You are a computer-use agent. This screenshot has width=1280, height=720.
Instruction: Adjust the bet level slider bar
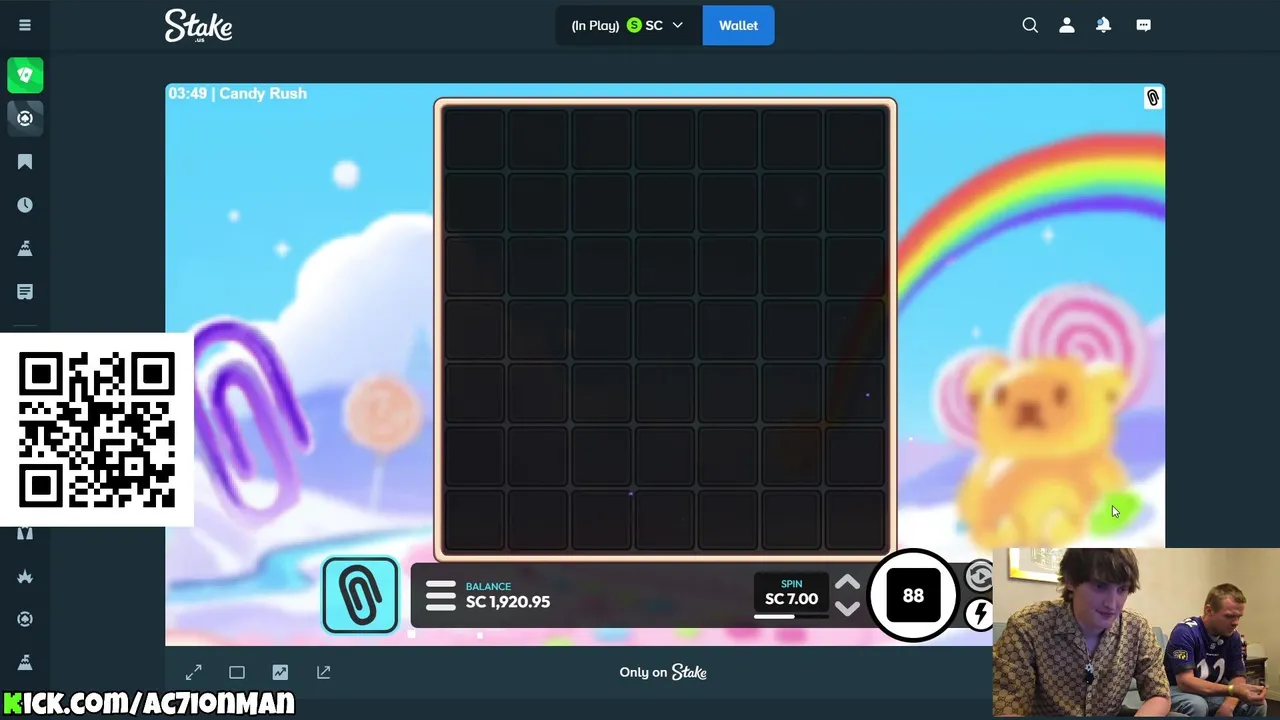791,616
